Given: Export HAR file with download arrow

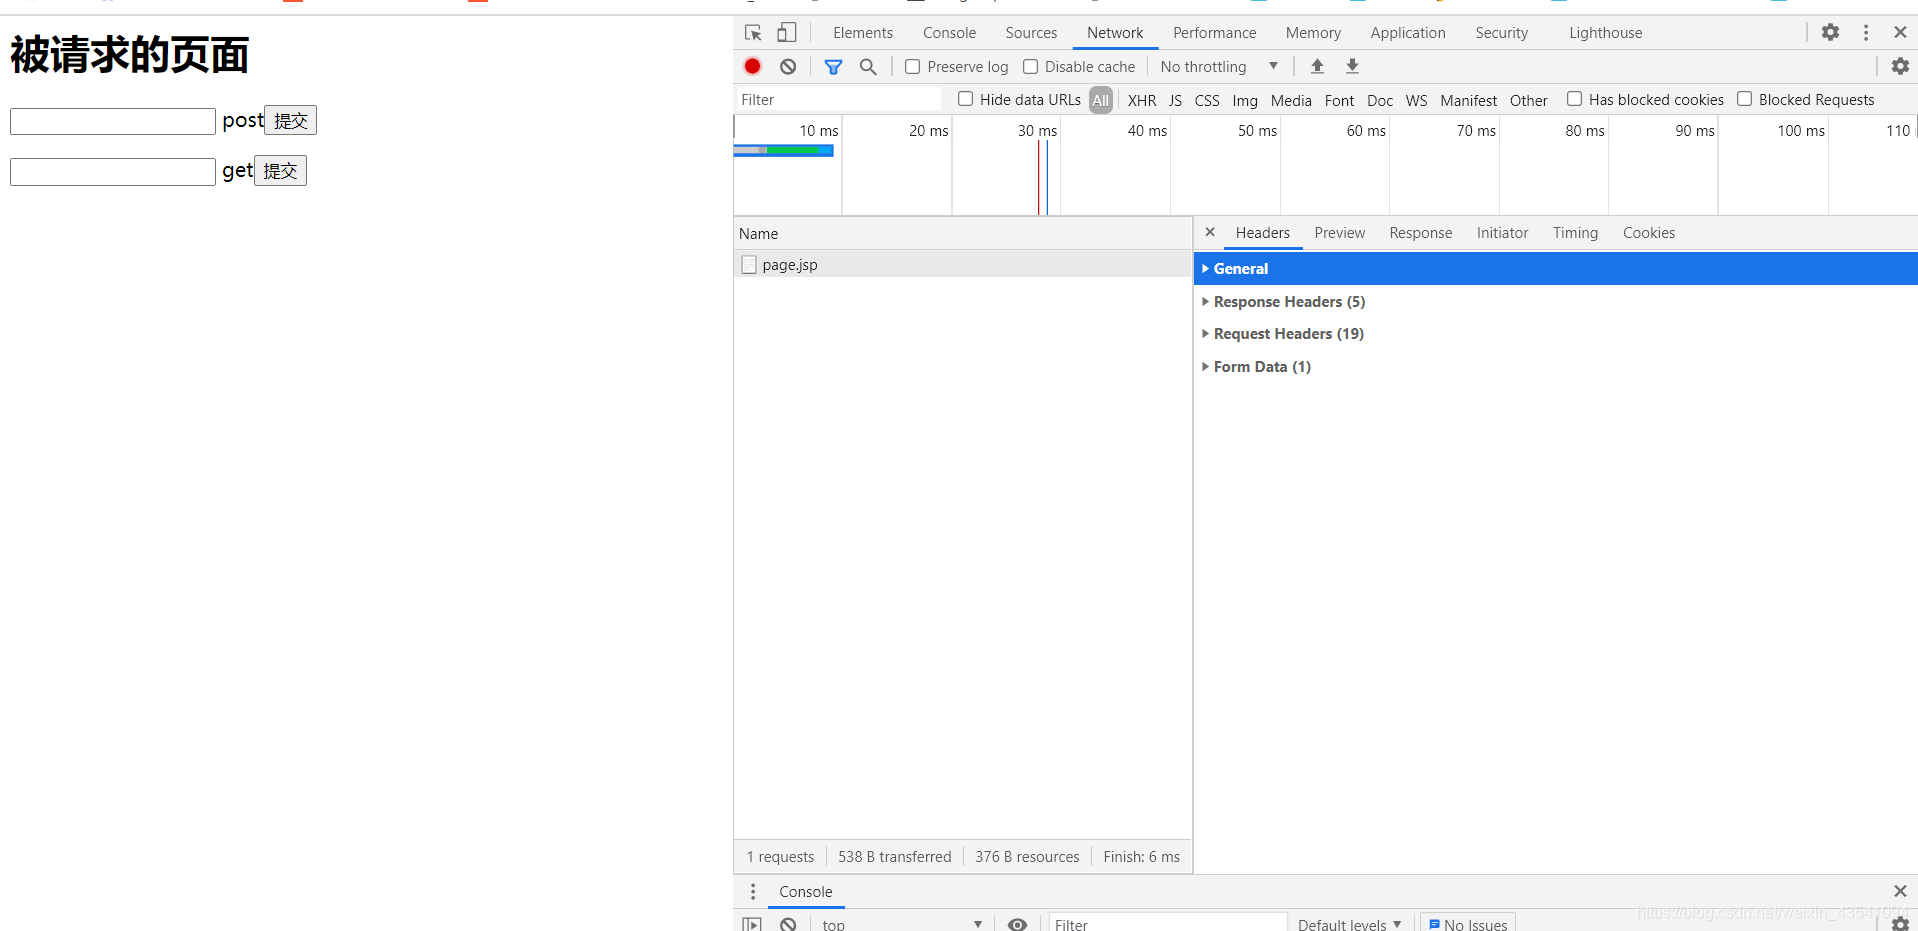Looking at the screenshot, I should click(1352, 66).
